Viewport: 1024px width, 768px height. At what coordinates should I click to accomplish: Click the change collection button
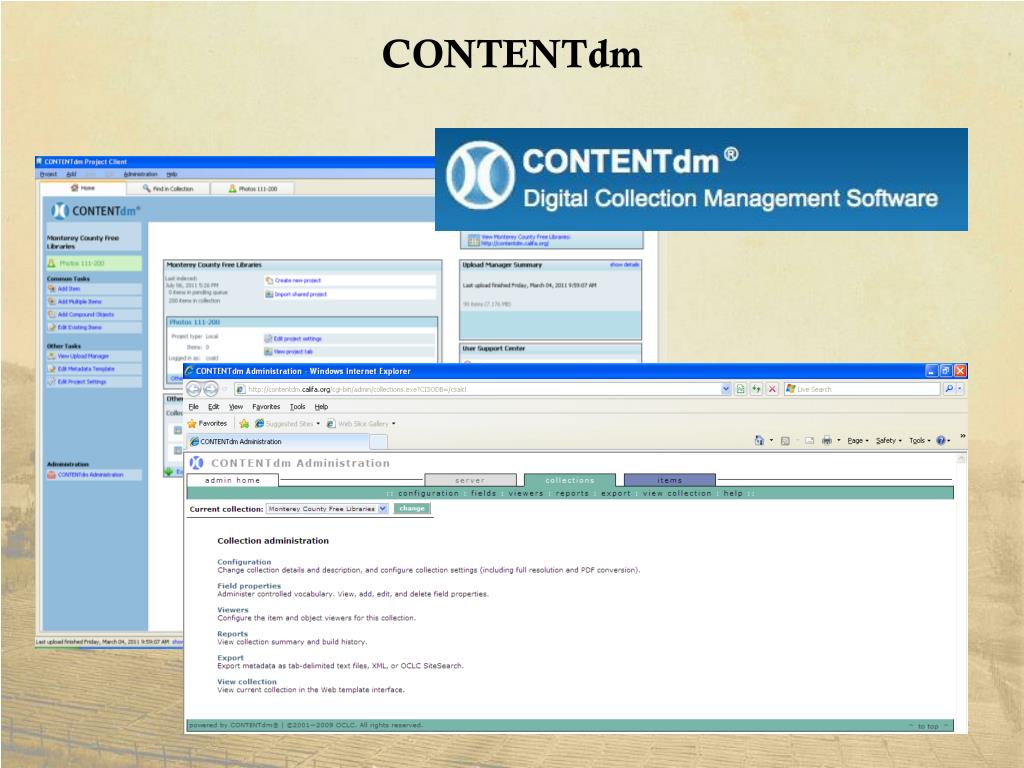point(412,509)
